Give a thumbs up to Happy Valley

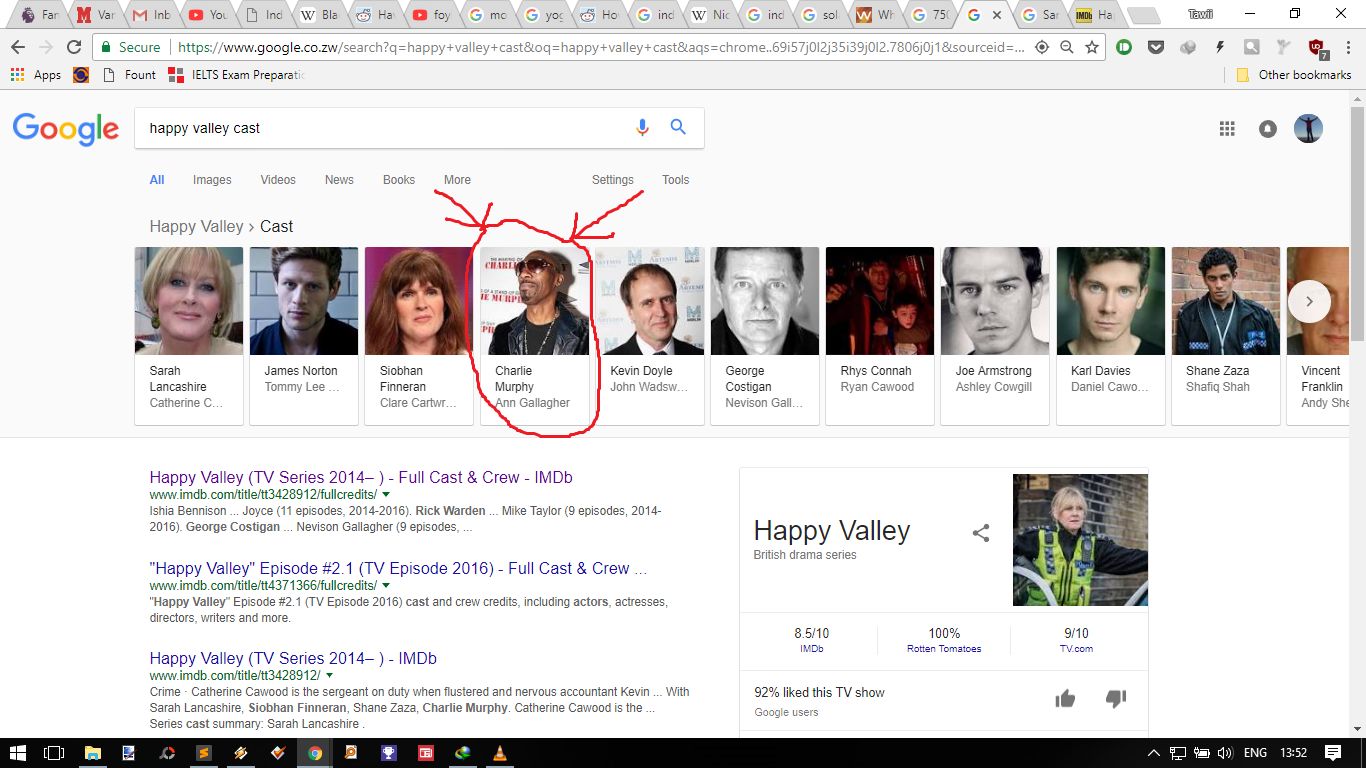click(x=1065, y=699)
